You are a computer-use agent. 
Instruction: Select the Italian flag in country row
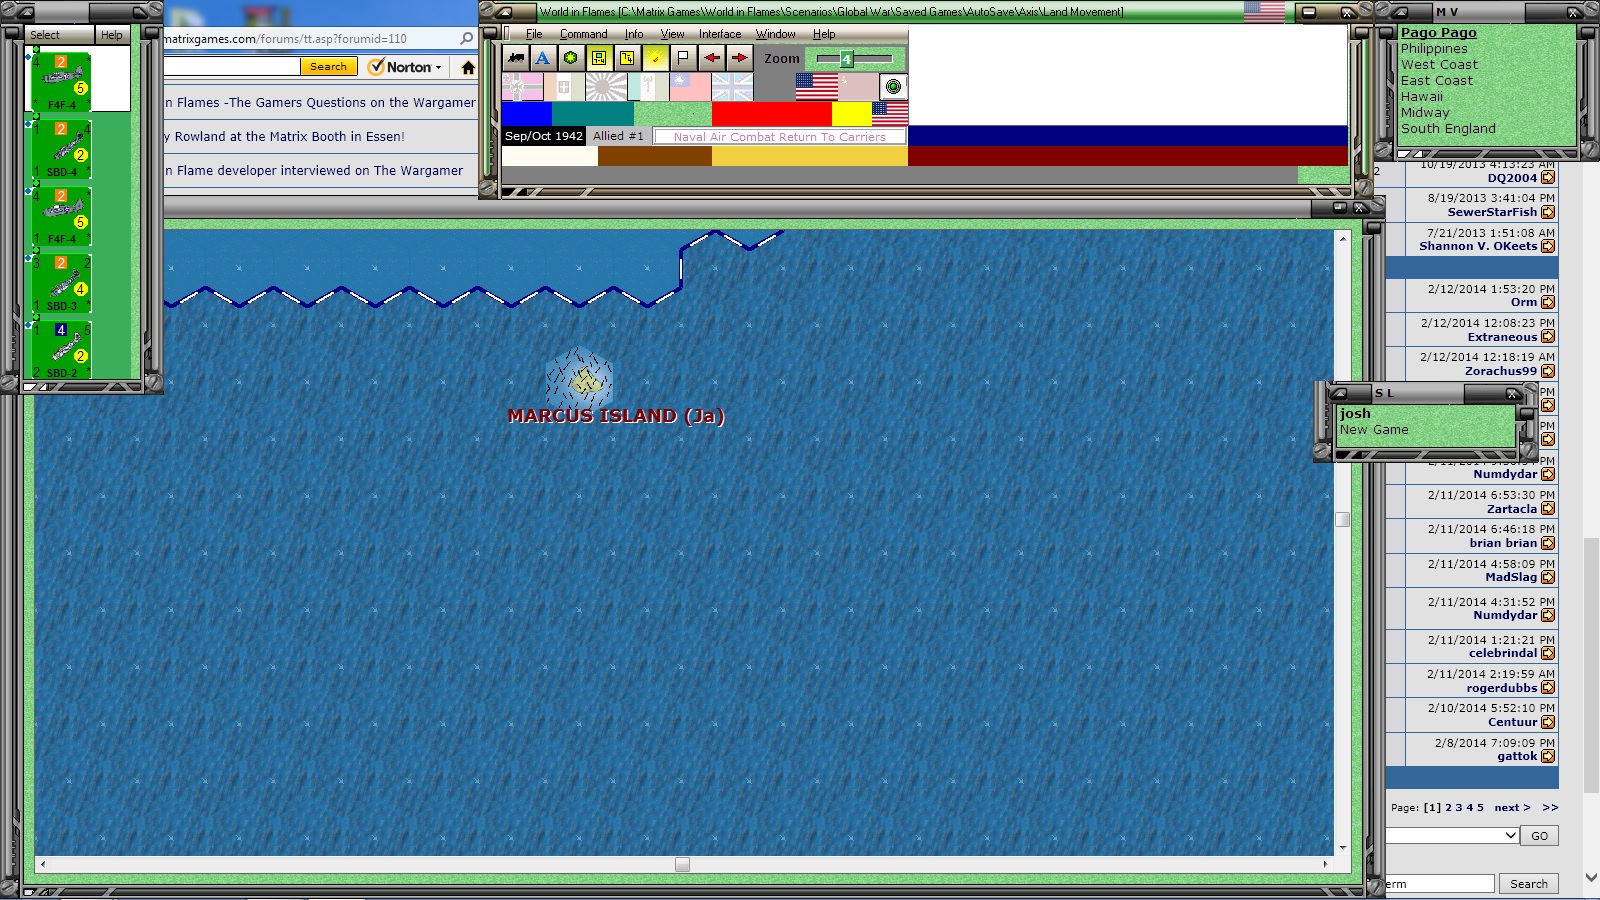(x=564, y=87)
